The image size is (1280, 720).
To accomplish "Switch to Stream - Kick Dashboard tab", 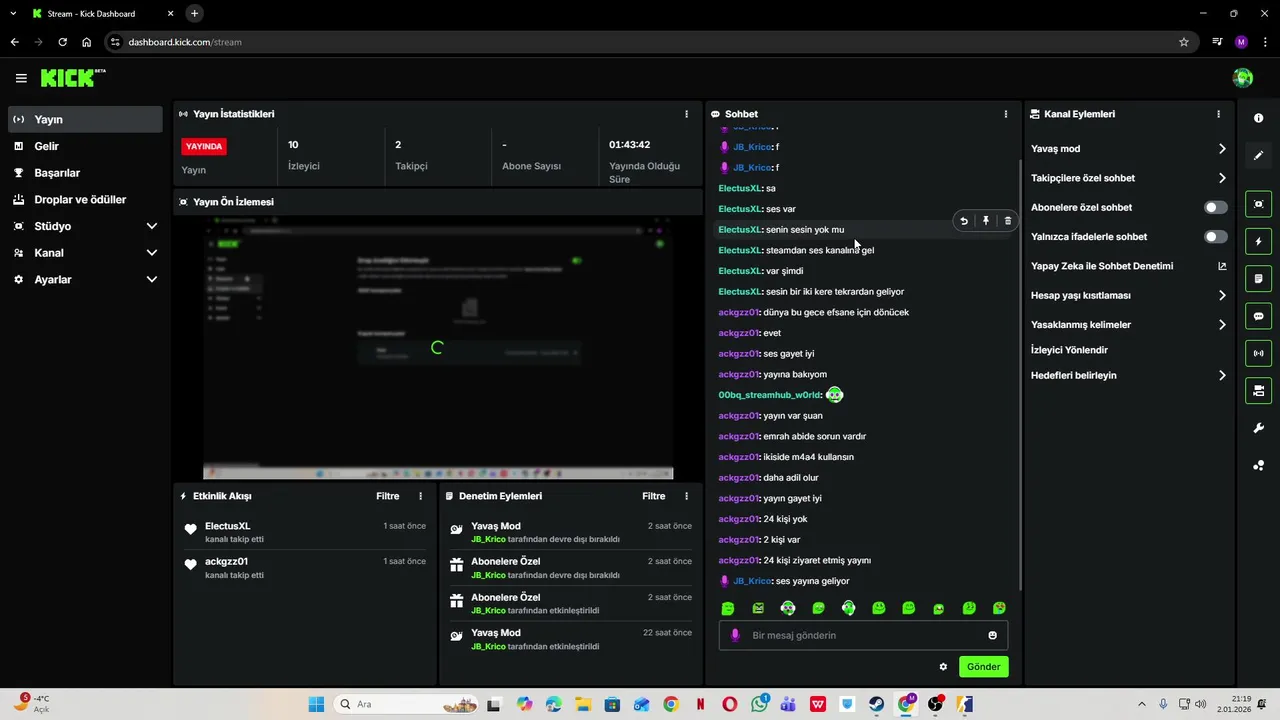I will tap(101, 13).
